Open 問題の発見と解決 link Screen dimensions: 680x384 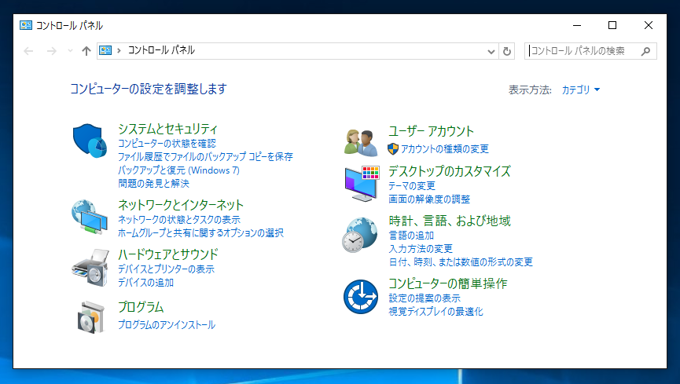click(x=154, y=184)
